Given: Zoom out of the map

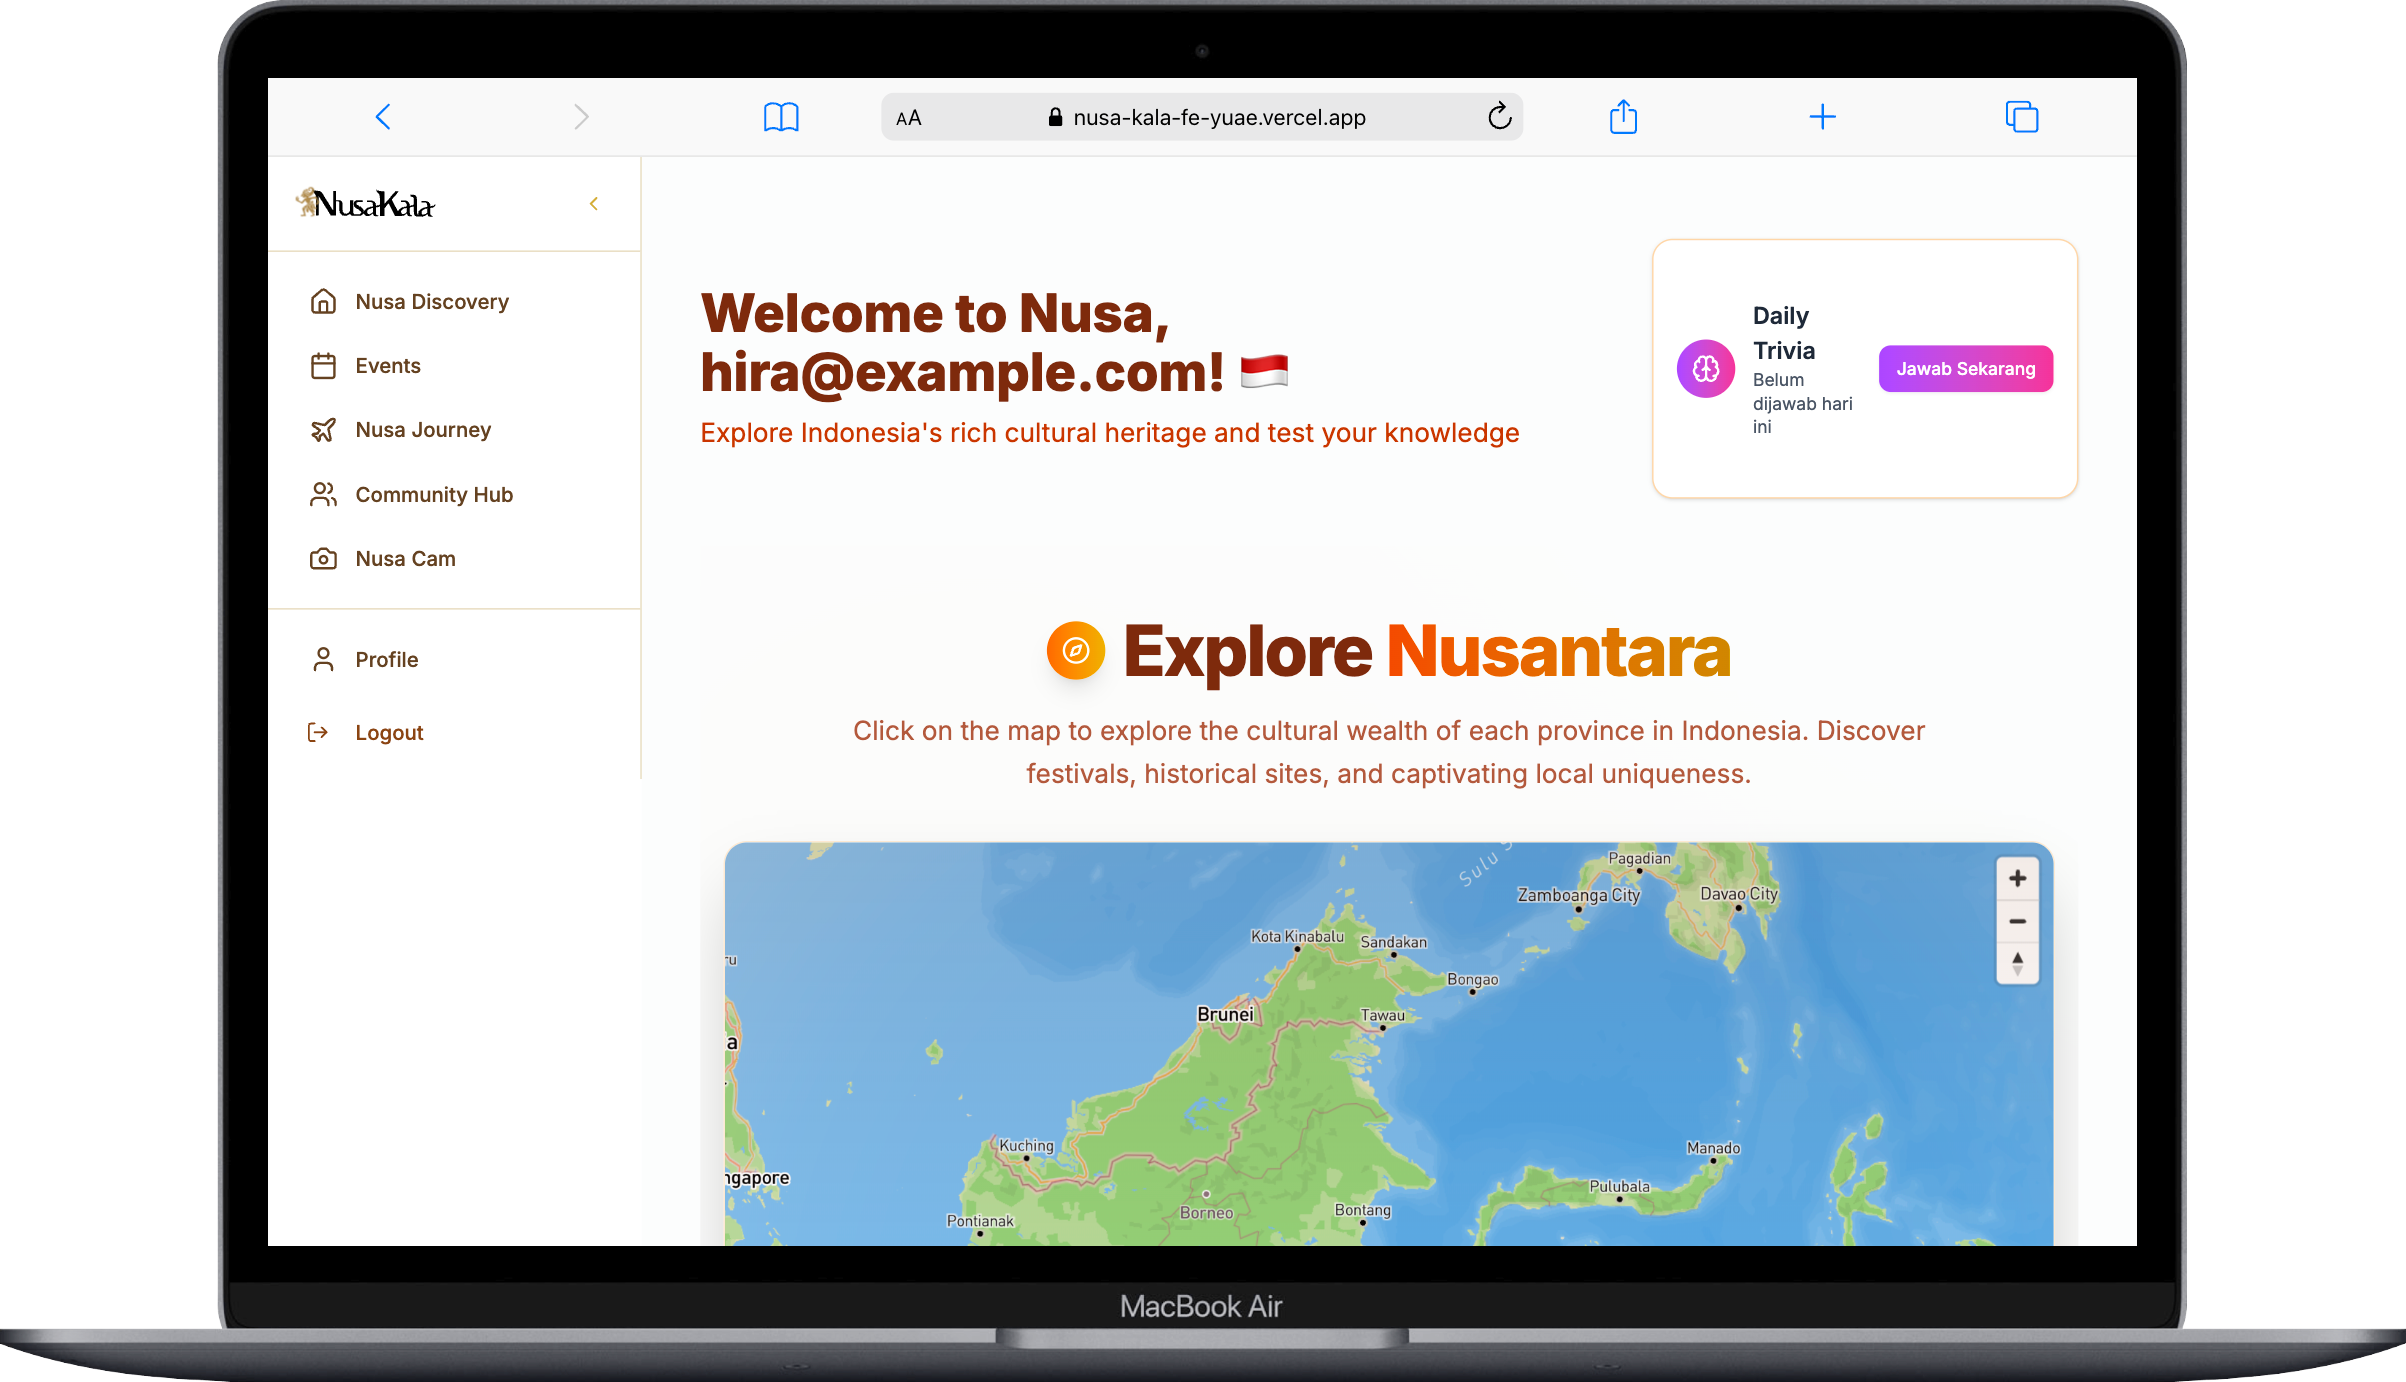Looking at the screenshot, I should point(2017,921).
